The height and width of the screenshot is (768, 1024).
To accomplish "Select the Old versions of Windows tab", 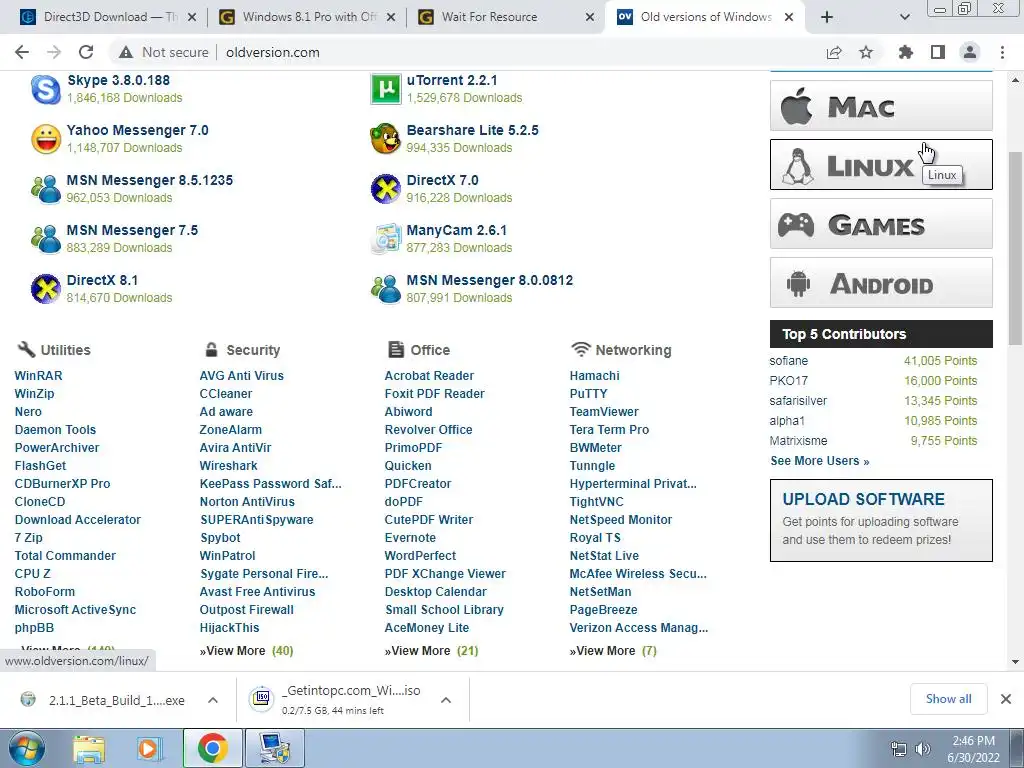I will [705, 17].
